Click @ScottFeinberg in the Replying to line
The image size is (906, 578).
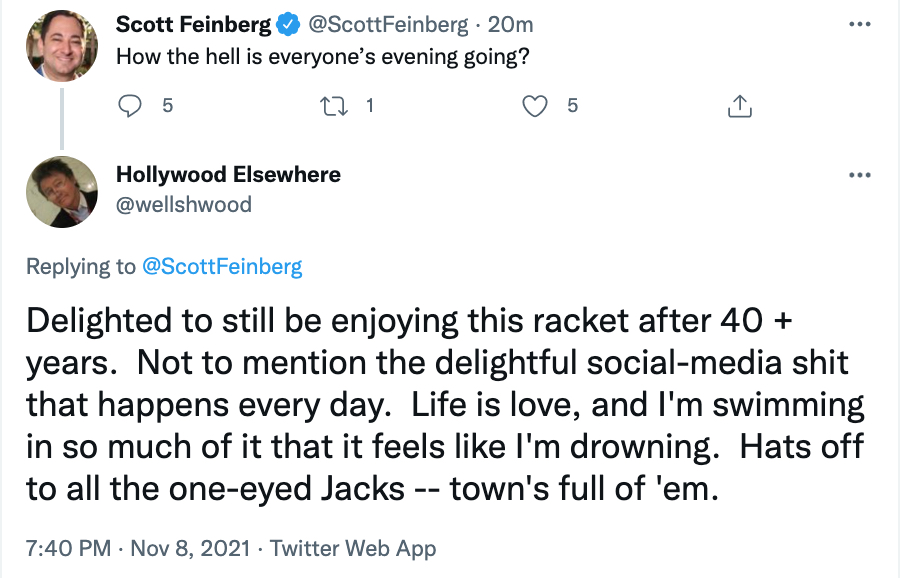click(x=221, y=266)
